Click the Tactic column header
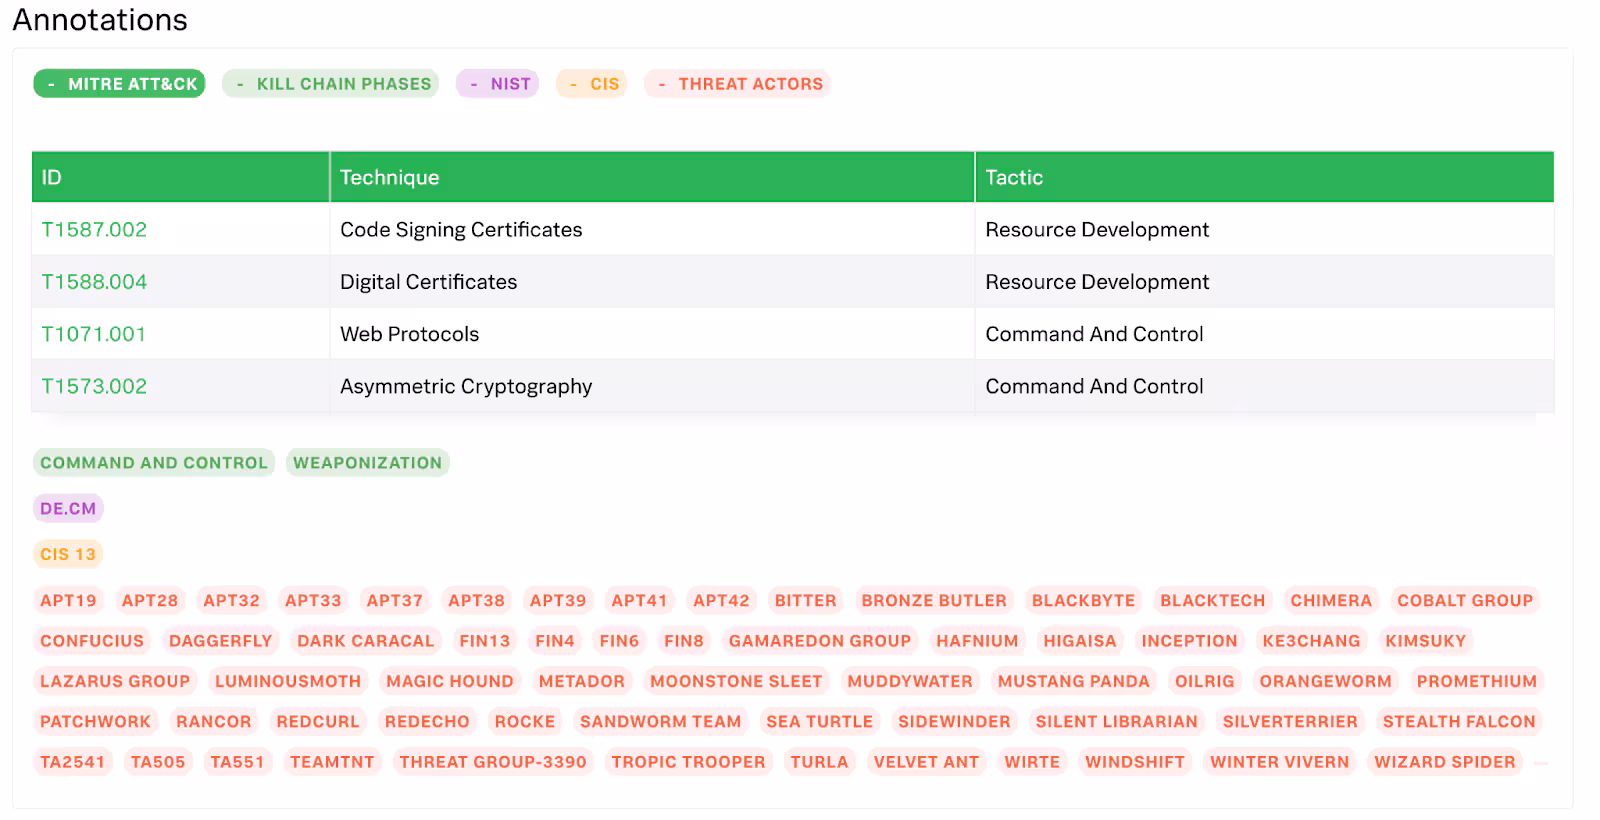 coord(1014,178)
